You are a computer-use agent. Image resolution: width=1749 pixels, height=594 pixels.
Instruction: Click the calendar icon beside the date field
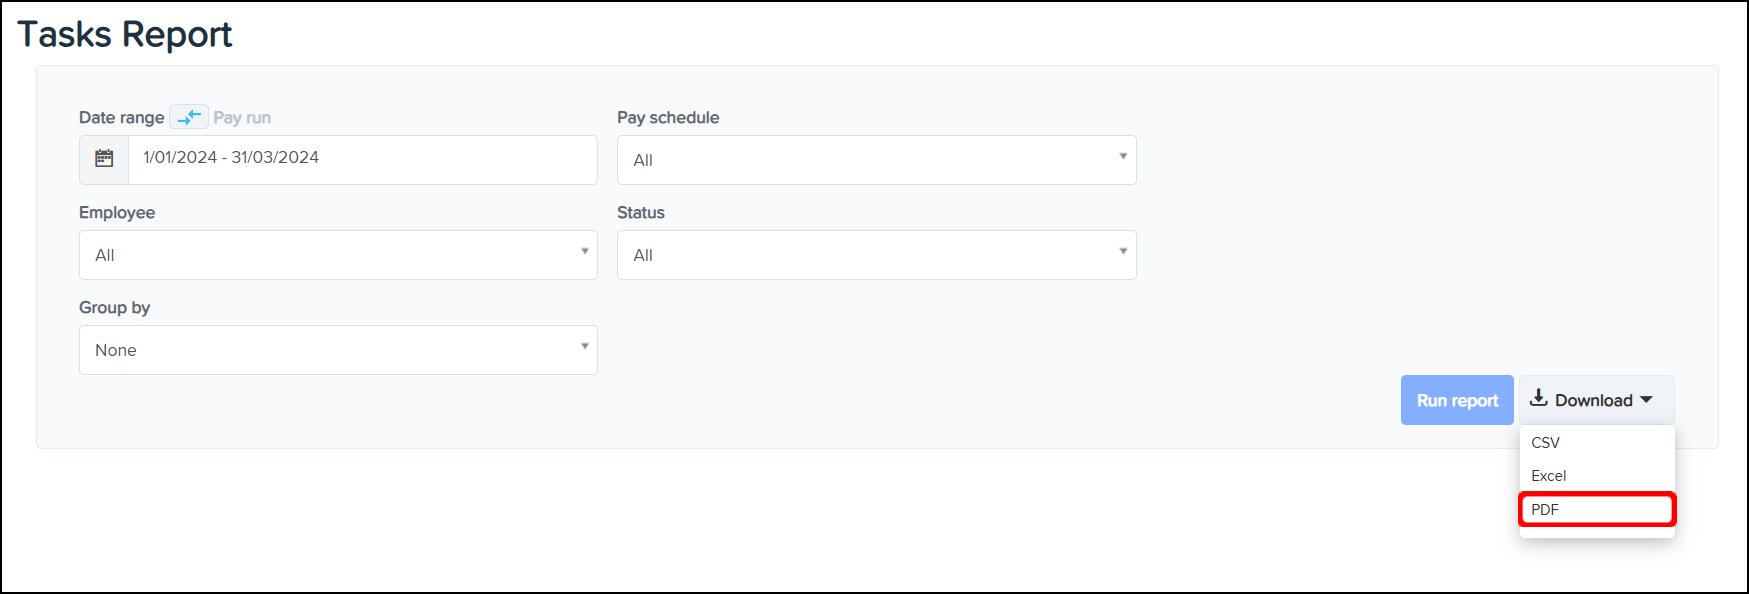(x=104, y=159)
